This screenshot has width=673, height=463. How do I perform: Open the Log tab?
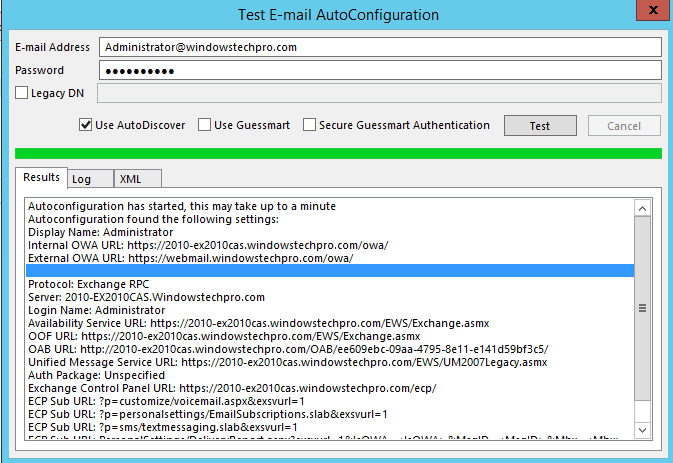click(90, 179)
